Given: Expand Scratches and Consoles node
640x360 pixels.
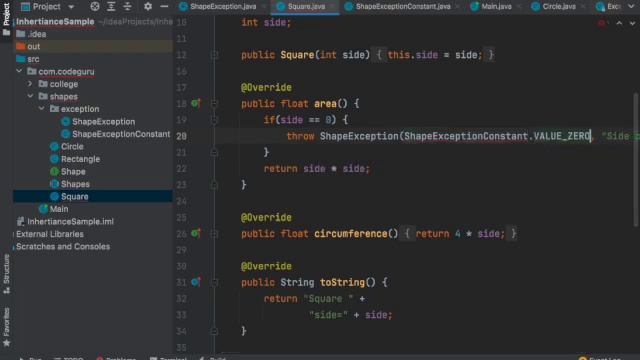Looking at the screenshot, I should pos(13,247).
